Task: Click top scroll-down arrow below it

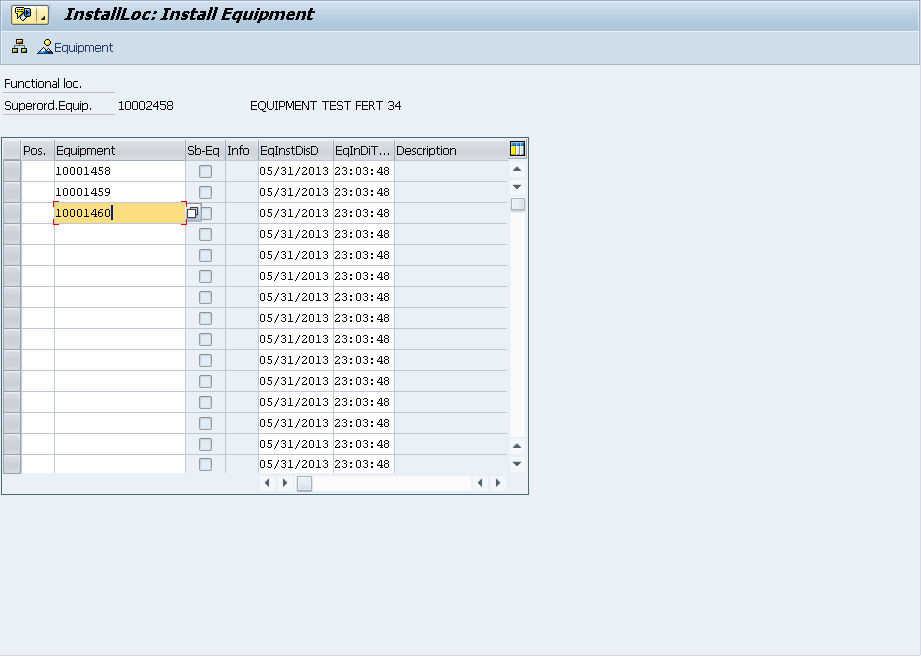Action: click(517, 187)
